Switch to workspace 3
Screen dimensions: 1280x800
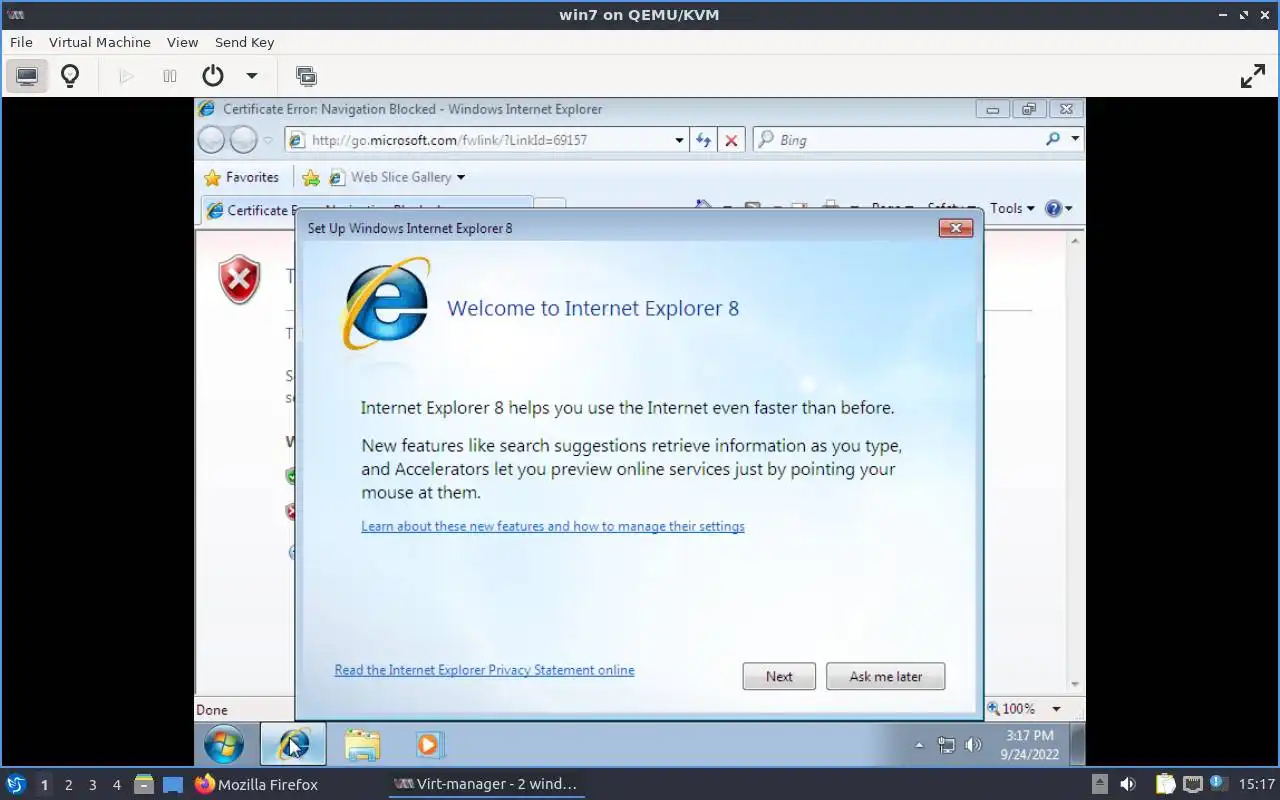(92, 785)
